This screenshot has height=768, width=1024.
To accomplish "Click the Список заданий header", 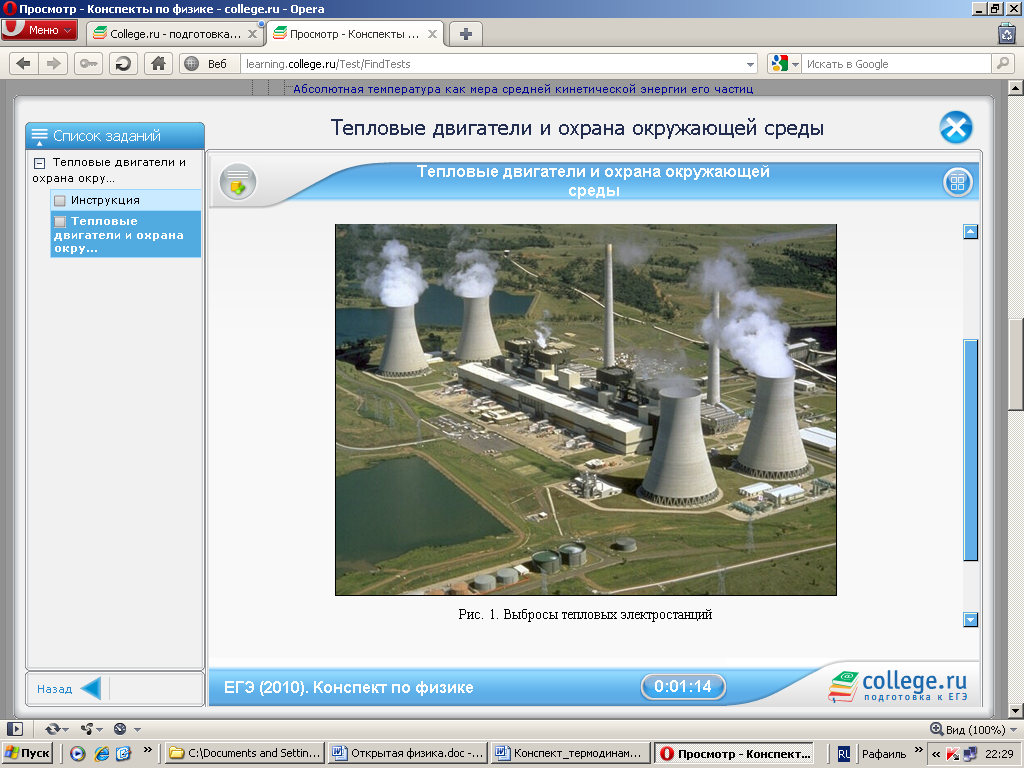I will tap(115, 136).
